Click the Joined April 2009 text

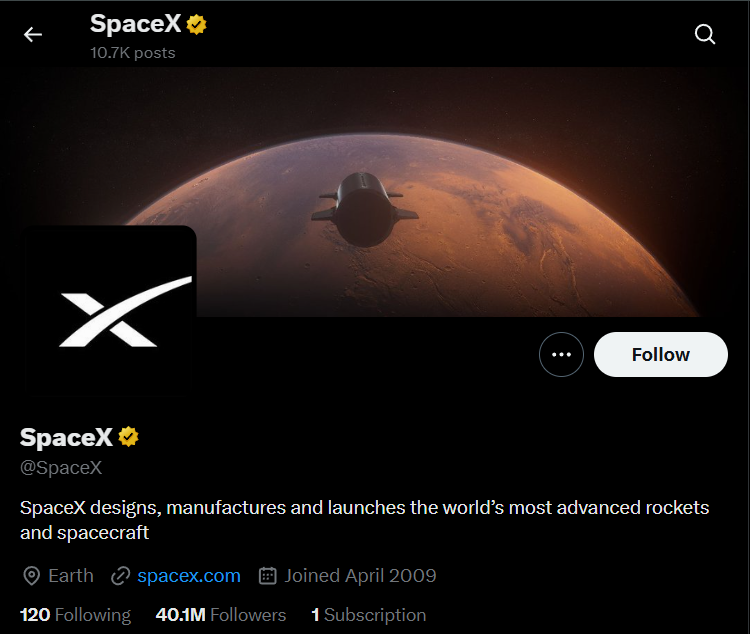tap(360, 575)
